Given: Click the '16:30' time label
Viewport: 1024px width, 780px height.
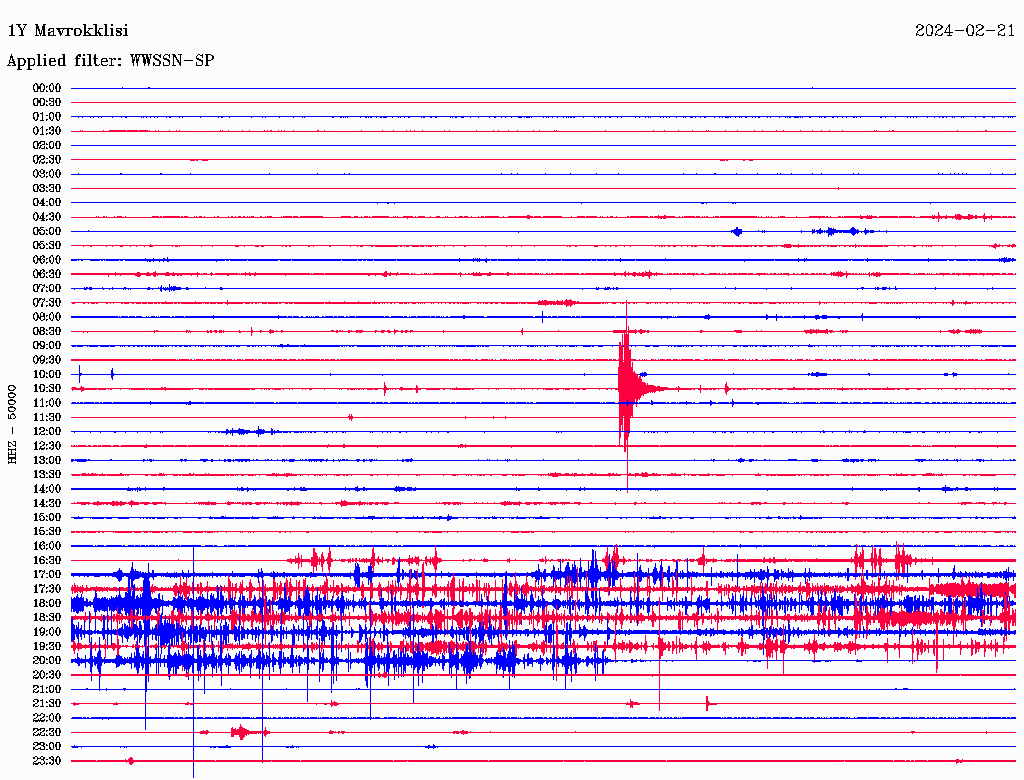Looking at the screenshot, I should [46, 560].
